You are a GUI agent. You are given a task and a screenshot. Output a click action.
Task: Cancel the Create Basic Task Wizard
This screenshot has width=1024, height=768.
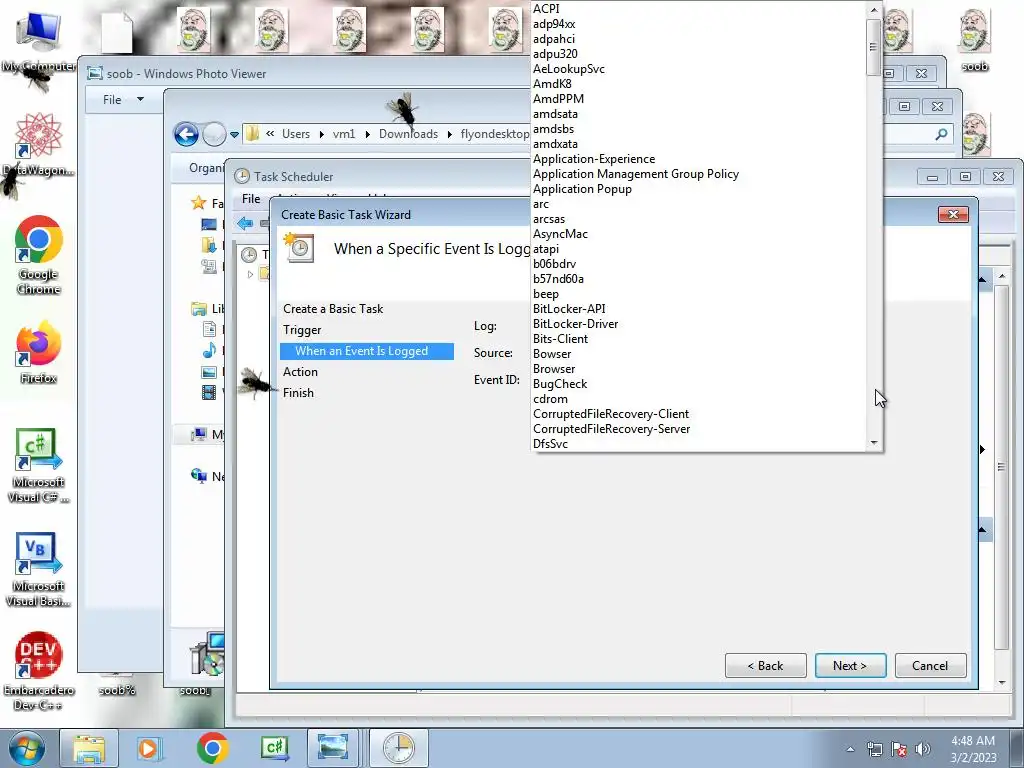[x=930, y=665]
